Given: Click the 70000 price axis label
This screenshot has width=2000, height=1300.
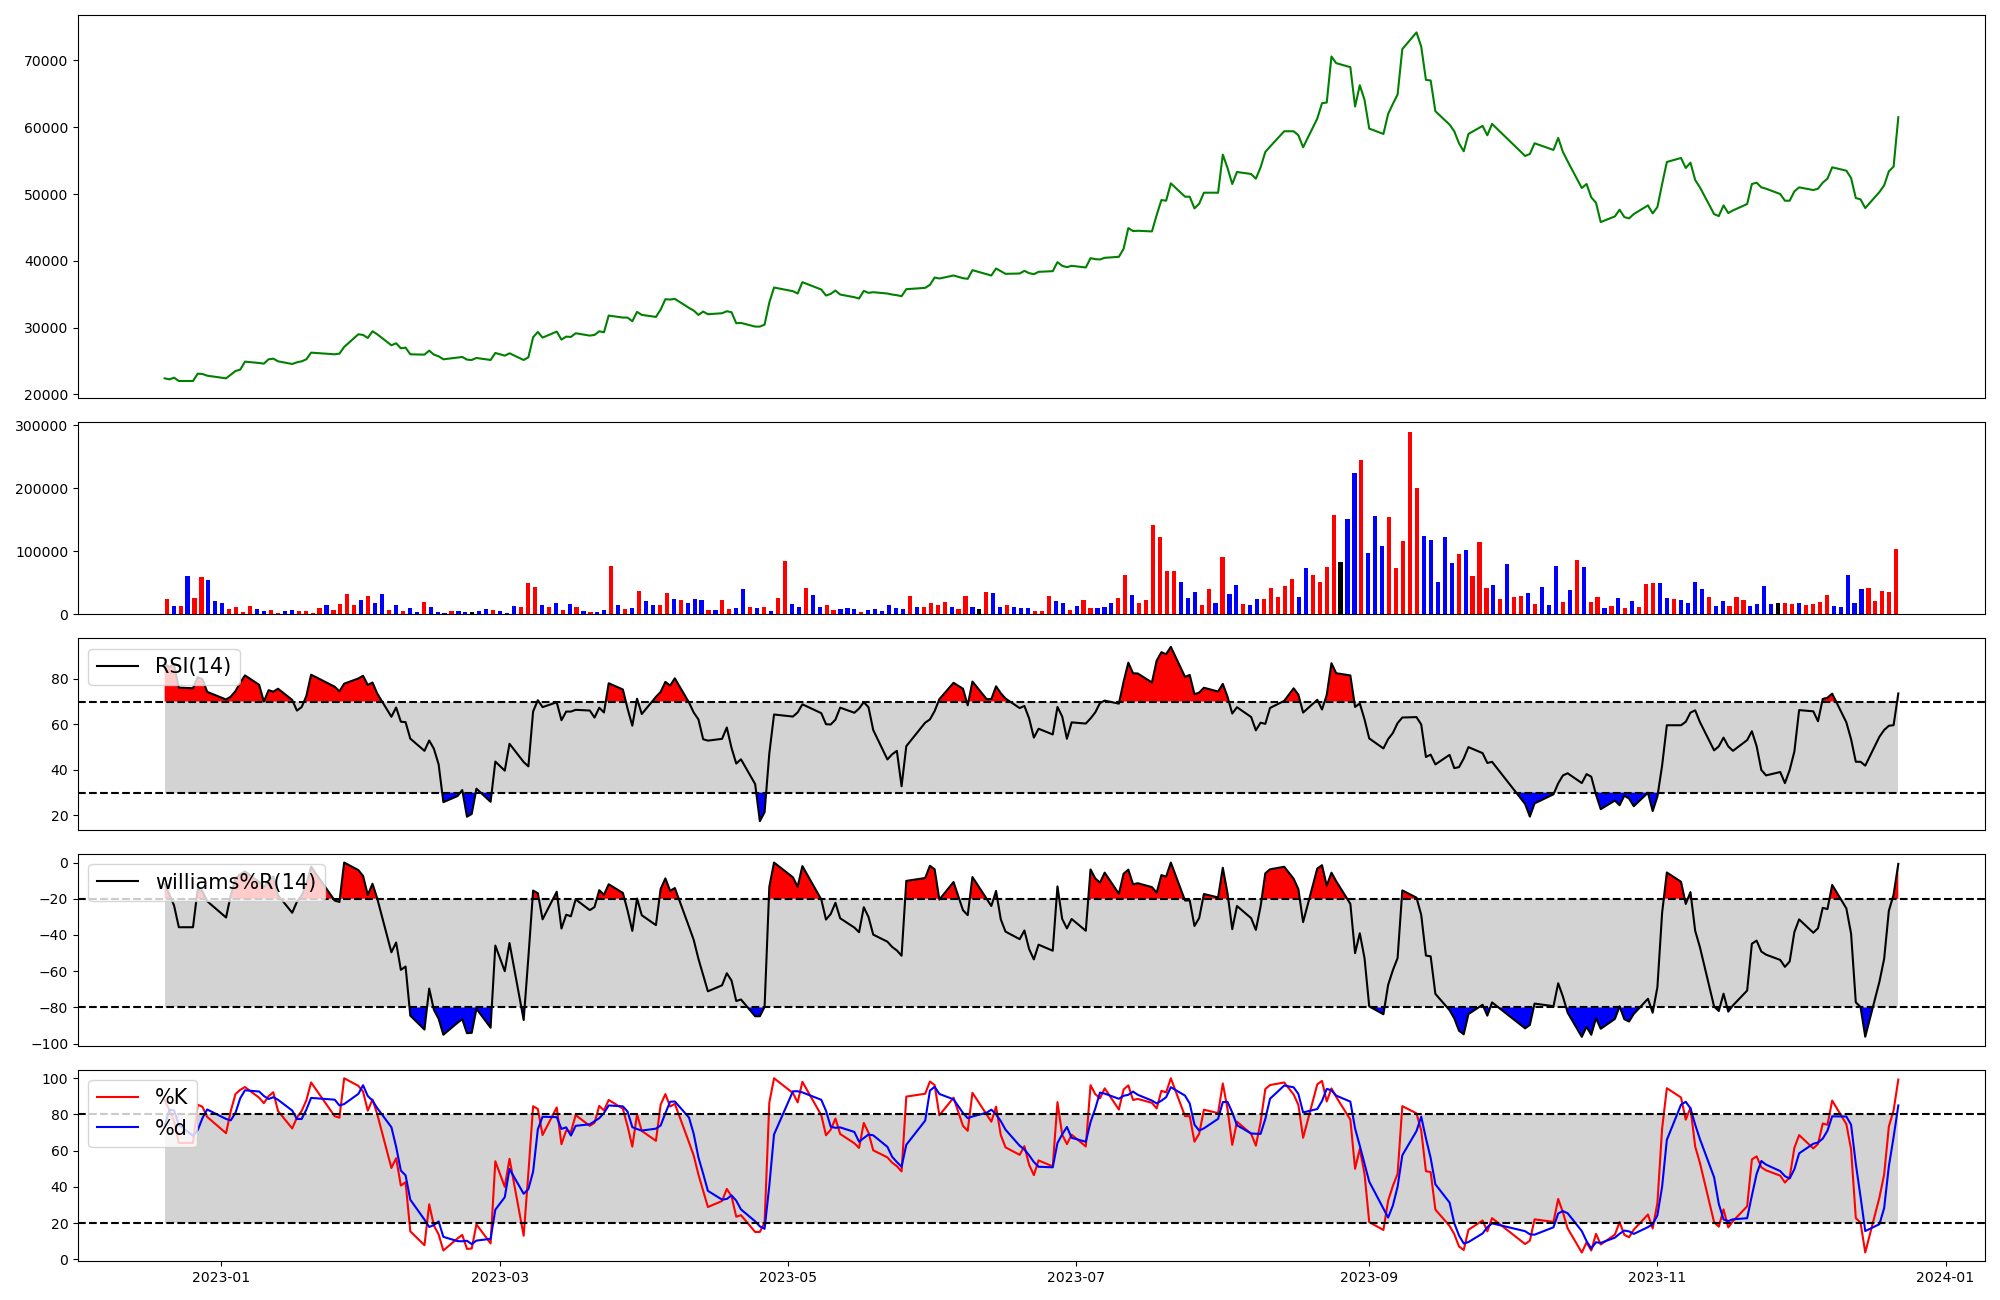Looking at the screenshot, I should coord(45,61).
